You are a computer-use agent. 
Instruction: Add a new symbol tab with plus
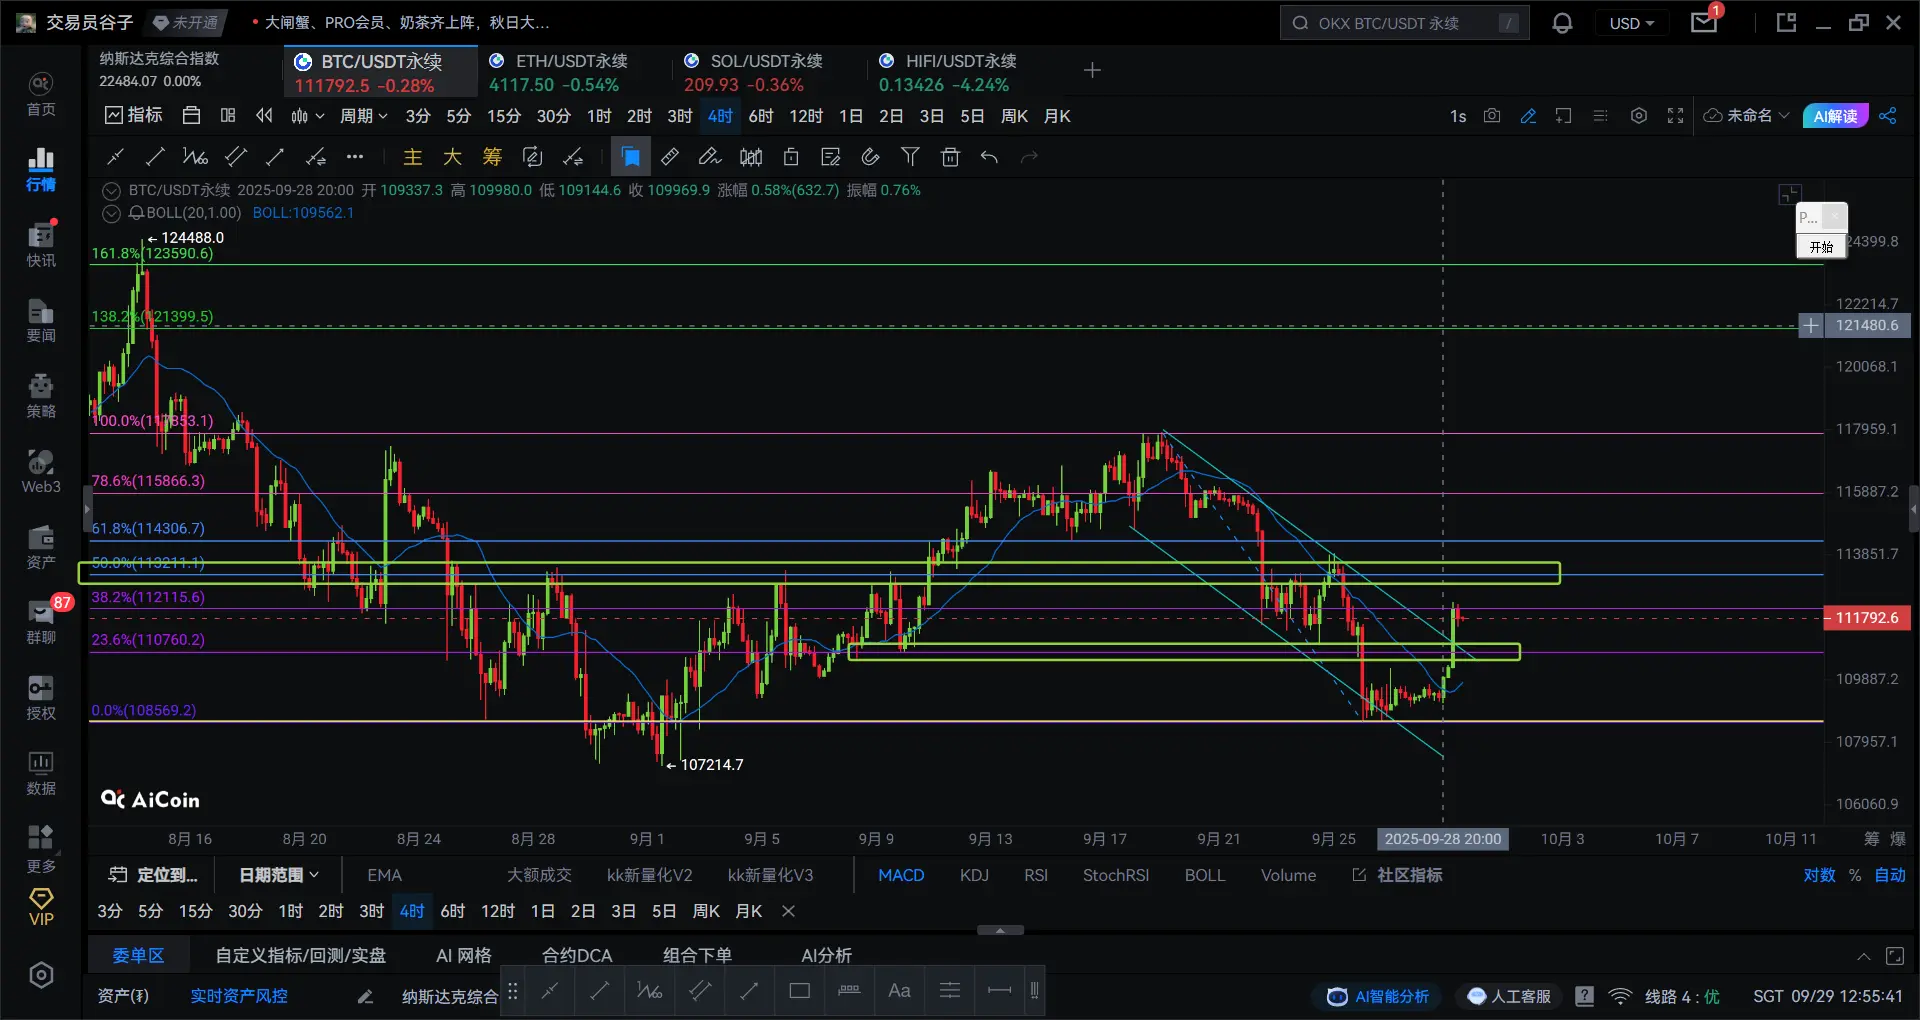point(1092,70)
